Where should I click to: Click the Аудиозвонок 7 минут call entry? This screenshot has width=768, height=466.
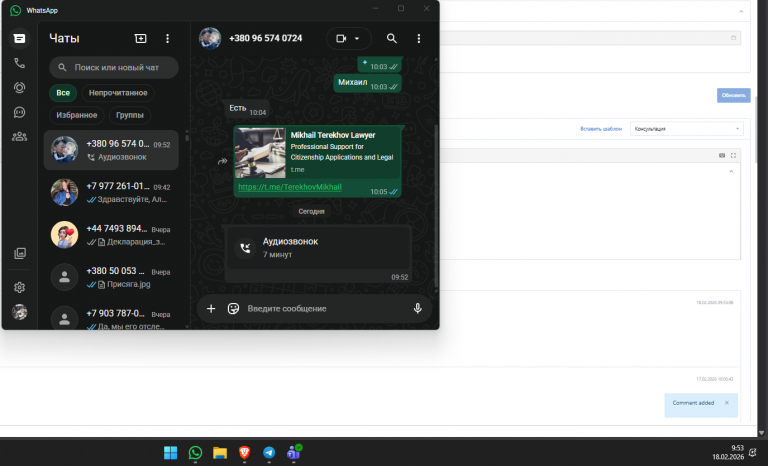point(318,247)
